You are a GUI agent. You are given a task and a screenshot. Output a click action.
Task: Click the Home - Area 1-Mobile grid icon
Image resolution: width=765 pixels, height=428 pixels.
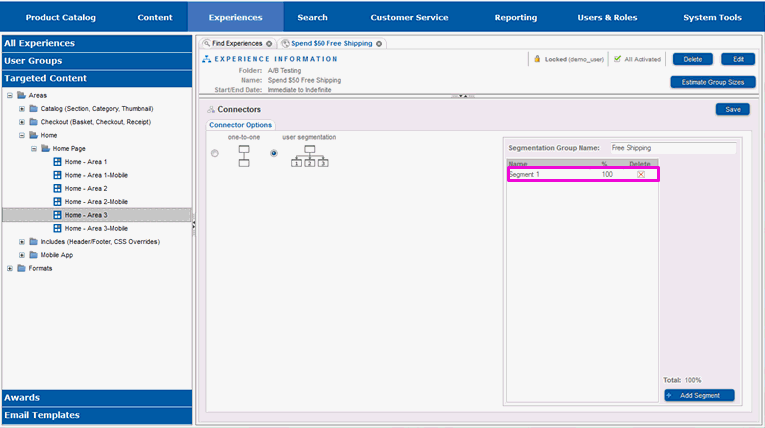click(57, 175)
